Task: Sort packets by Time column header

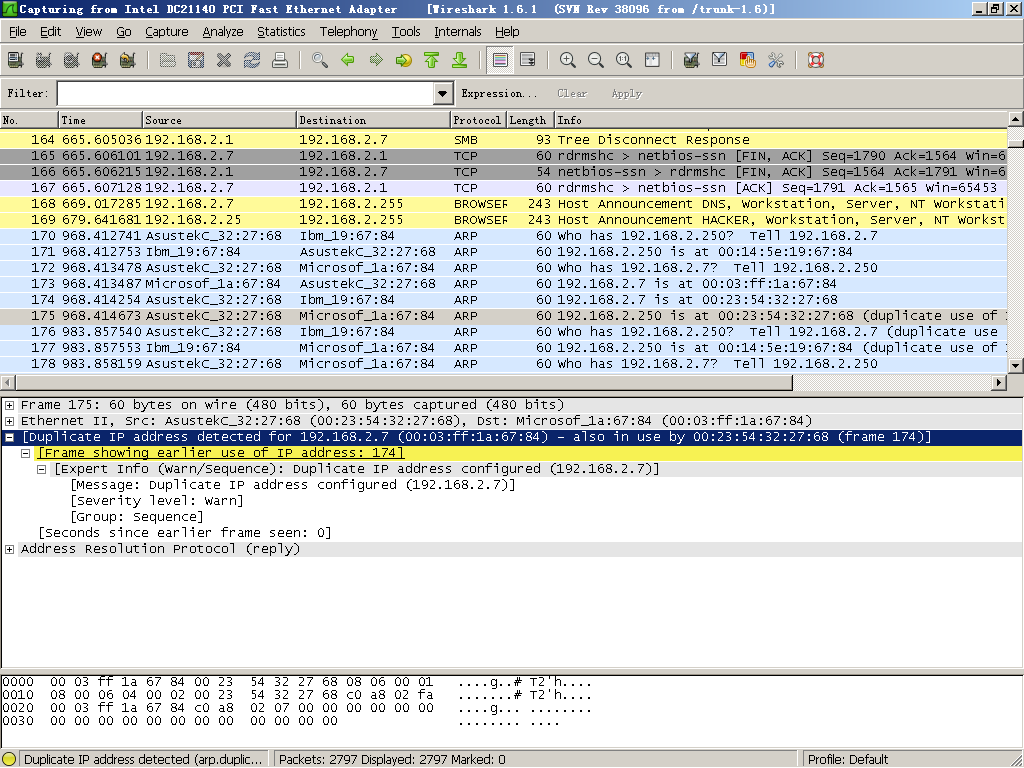Action: pos(100,120)
